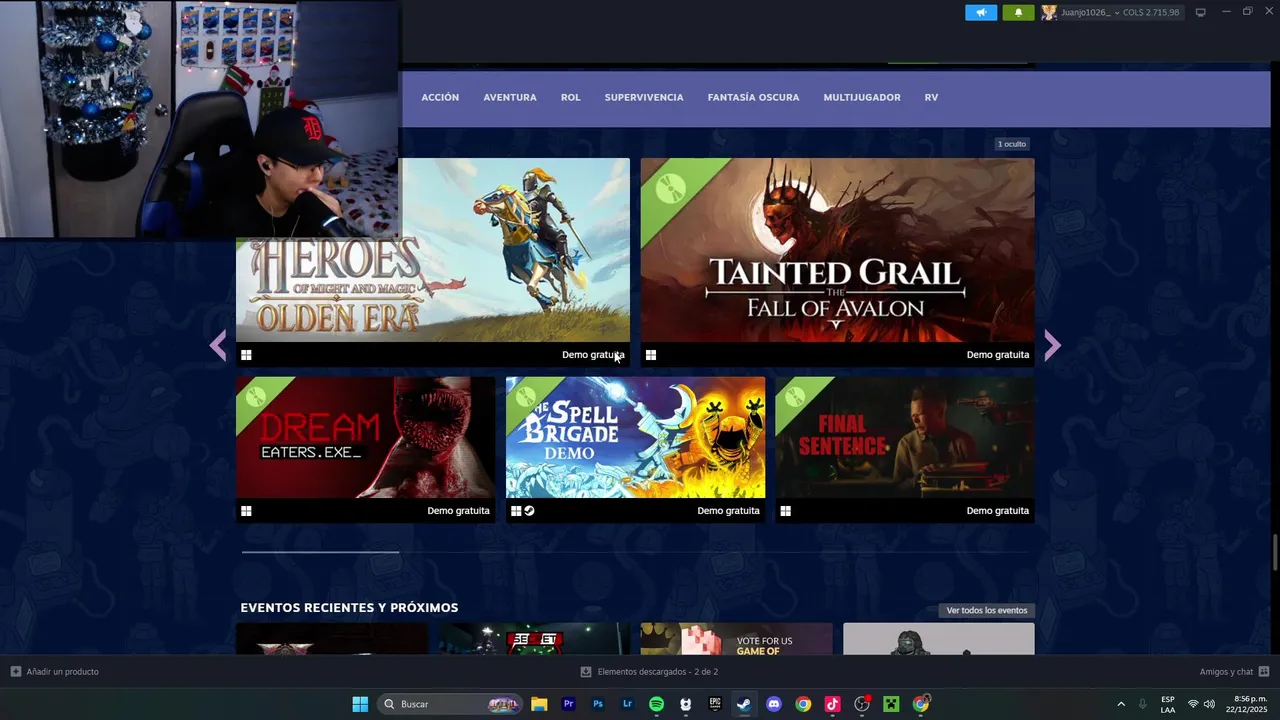The image size is (1280, 720).
Task: Open 'Elementos descargados - 2 de 2'
Action: (649, 672)
